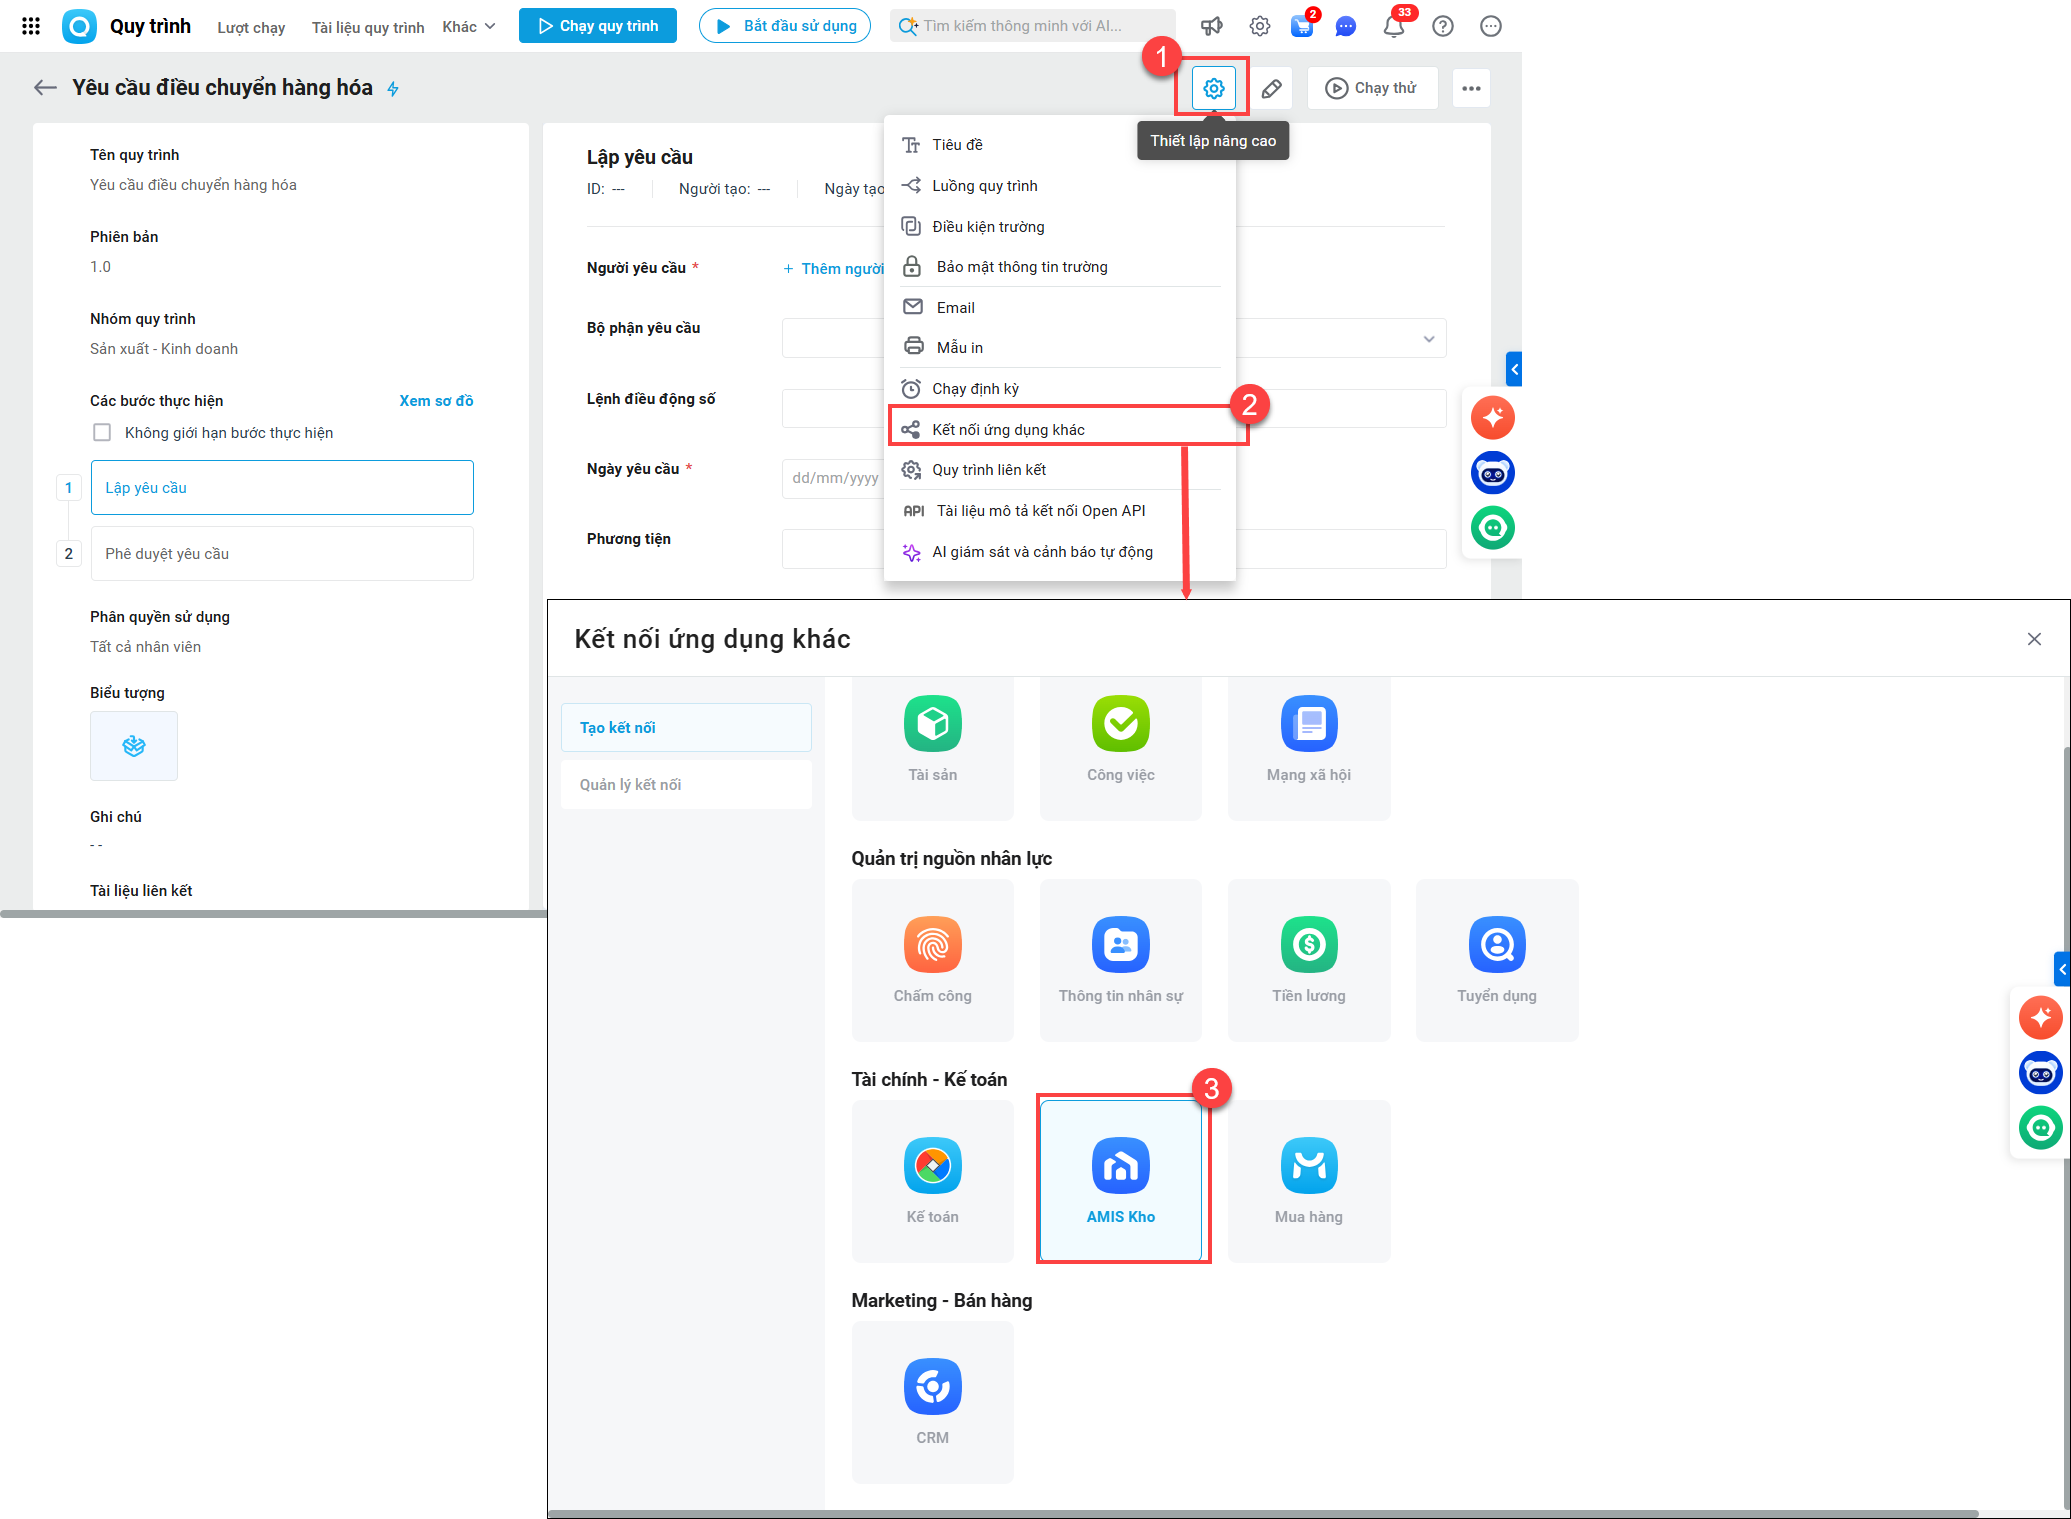Screen dimensions: 2071x1519
Task: Open the Xem sơ đồ link
Action: (436, 401)
